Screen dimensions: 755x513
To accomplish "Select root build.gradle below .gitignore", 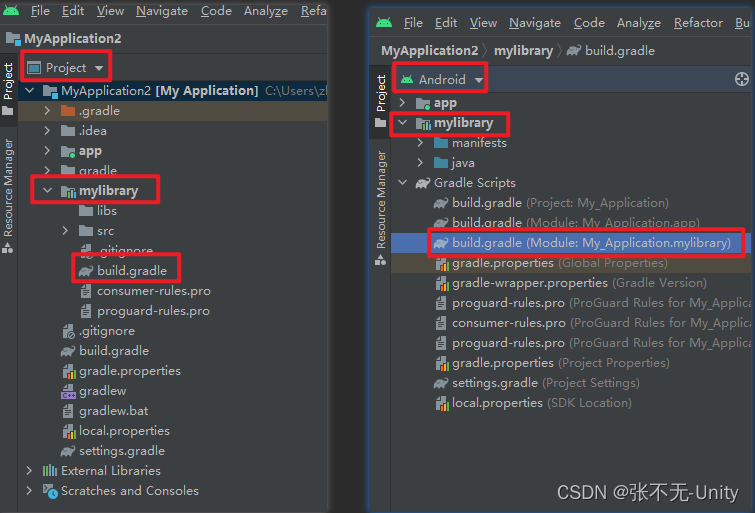I will point(105,351).
